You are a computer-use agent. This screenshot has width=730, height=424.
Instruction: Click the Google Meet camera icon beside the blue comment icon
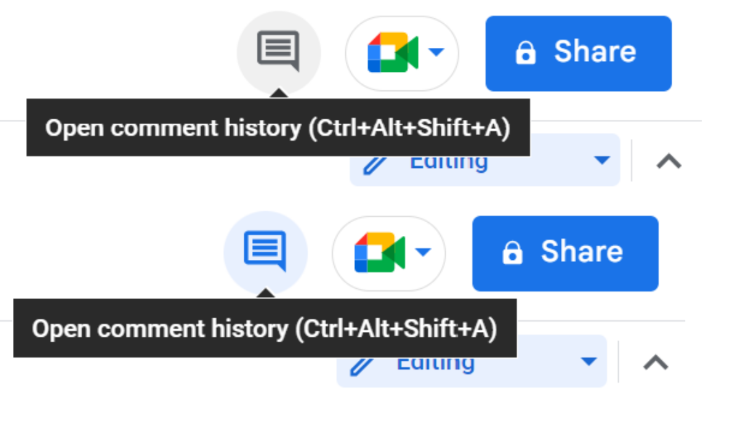pyautogui.click(x=379, y=253)
